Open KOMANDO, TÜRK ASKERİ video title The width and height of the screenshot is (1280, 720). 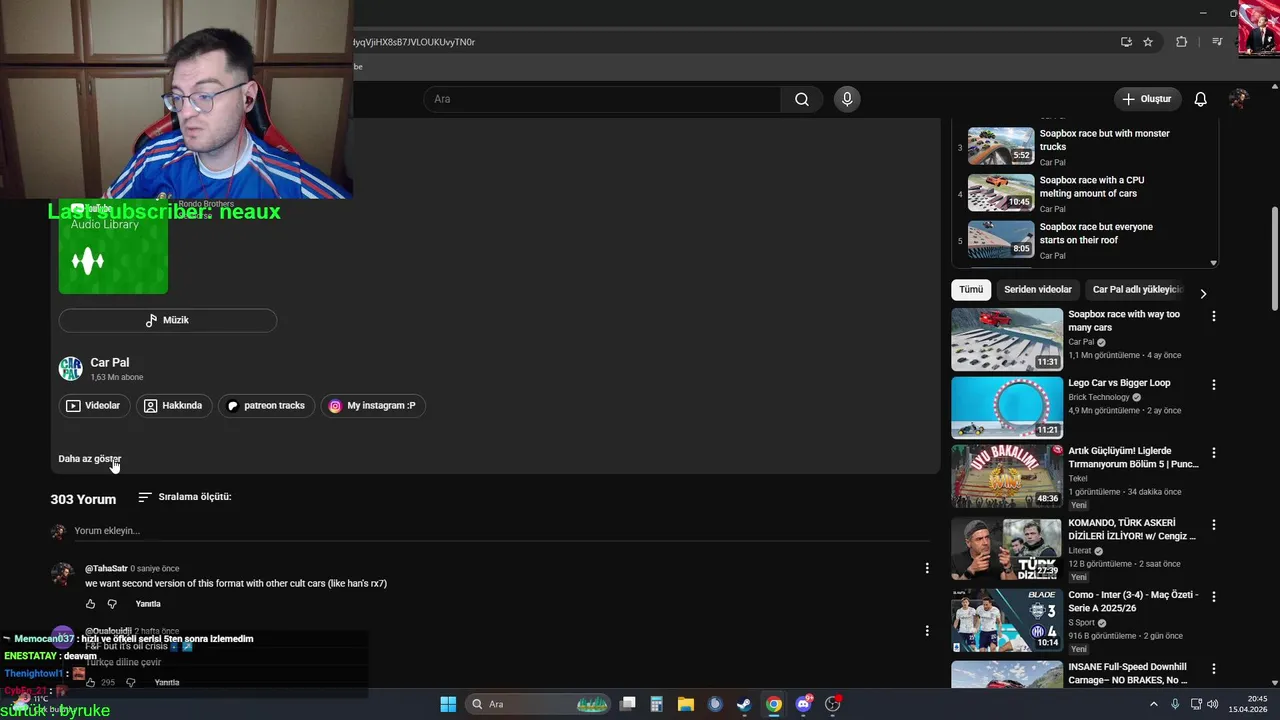(x=1132, y=530)
